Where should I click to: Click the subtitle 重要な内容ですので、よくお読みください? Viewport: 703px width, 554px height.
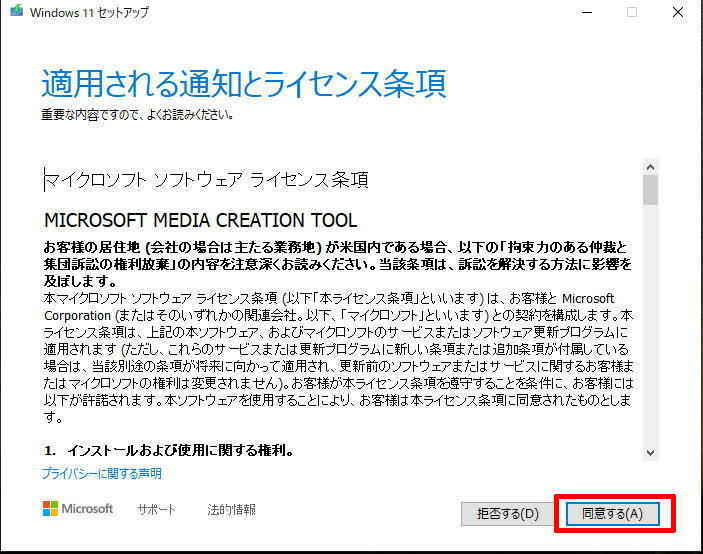137,115
